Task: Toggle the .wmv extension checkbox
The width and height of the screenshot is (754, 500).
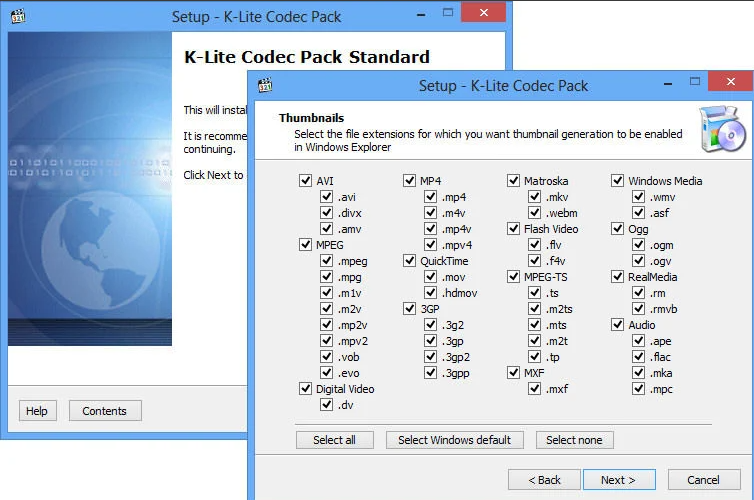Action: pyautogui.click(x=639, y=197)
